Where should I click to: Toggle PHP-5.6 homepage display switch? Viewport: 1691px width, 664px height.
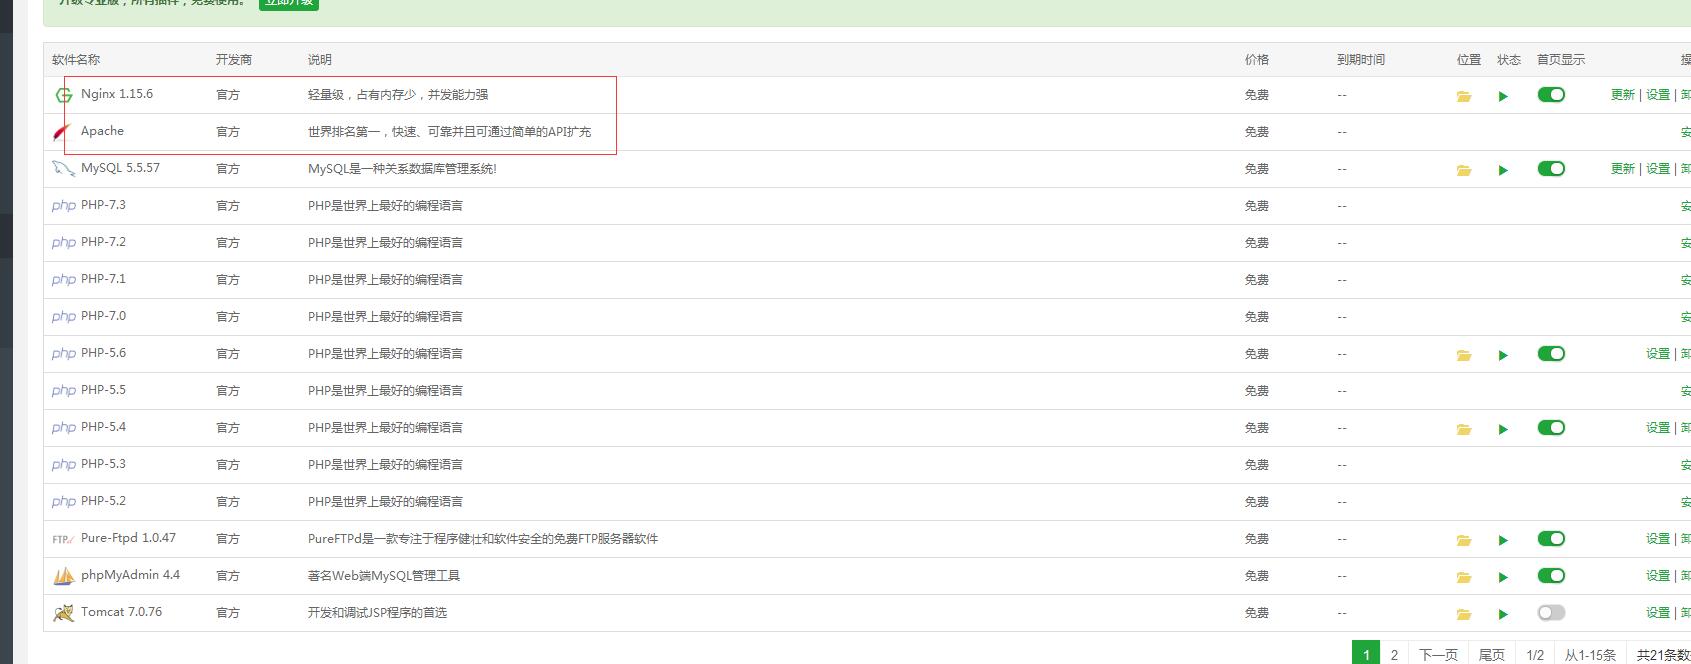(x=1551, y=353)
